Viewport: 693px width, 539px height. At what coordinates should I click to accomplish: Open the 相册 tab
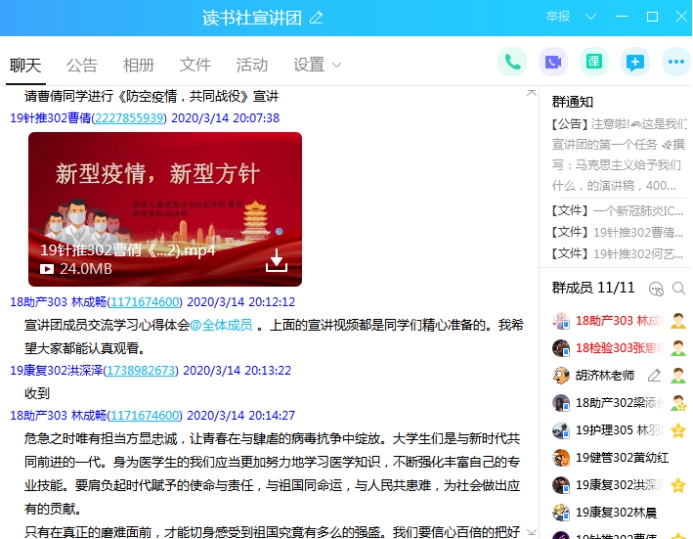pos(138,65)
